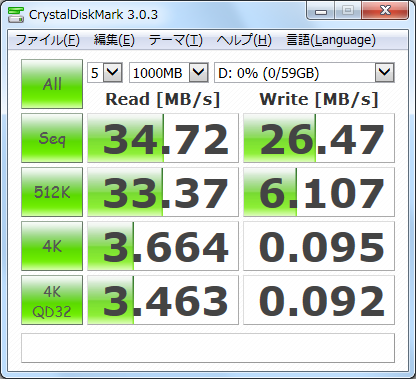Close the CrystalDiskMark window
Viewport: 416px width, 379px height.
385,11
